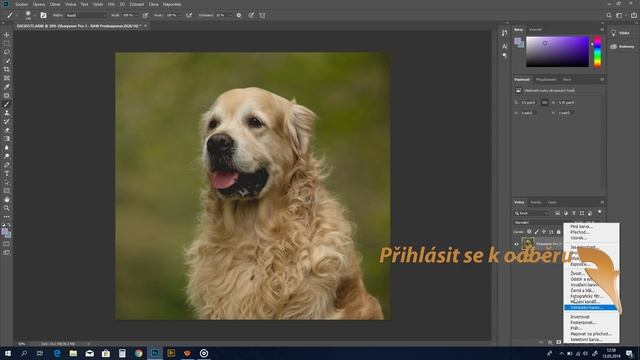Select the Rectangular Marquee tool
640x360 pixels.
(x=7, y=44)
